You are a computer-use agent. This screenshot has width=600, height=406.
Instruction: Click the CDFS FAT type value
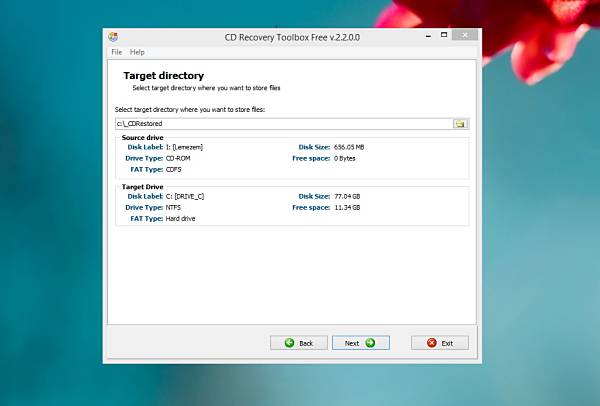click(173, 169)
